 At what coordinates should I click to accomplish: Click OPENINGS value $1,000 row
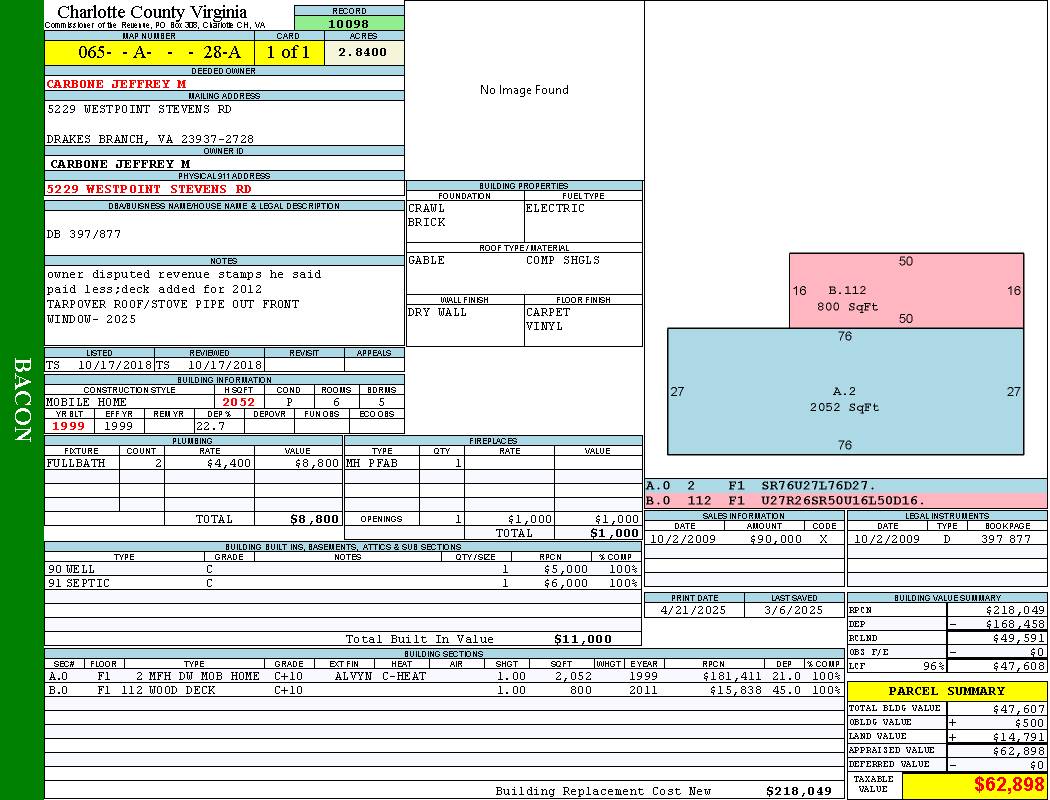coord(494,519)
